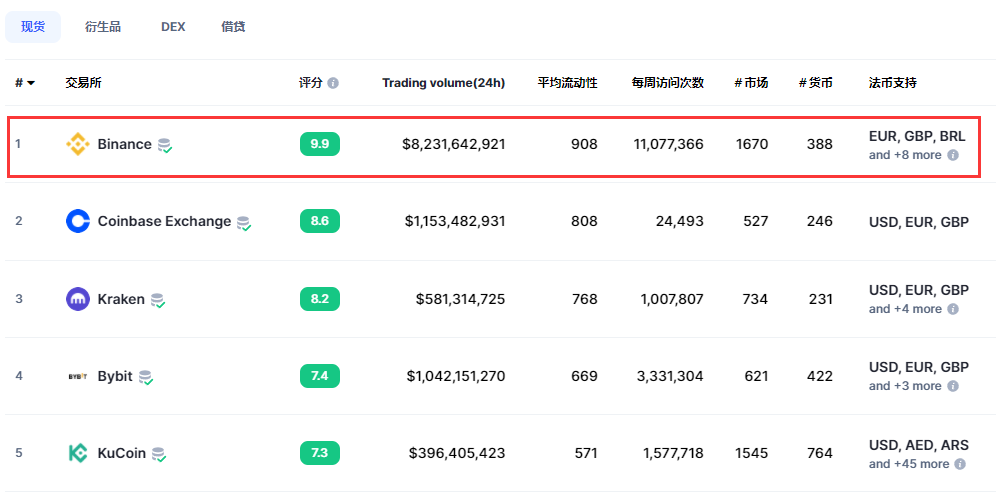Click Coinbase's fiat list USD, EUR, GBP
The height and width of the screenshot is (493, 996).
(919, 221)
